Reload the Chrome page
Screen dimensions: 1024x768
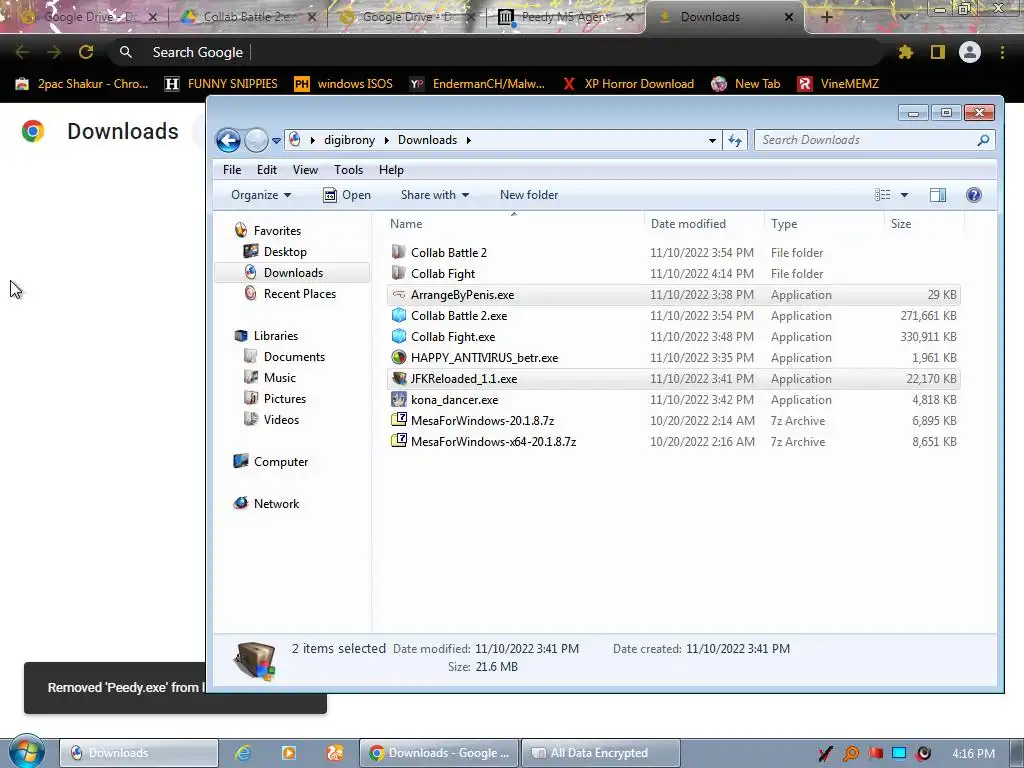point(86,52)
